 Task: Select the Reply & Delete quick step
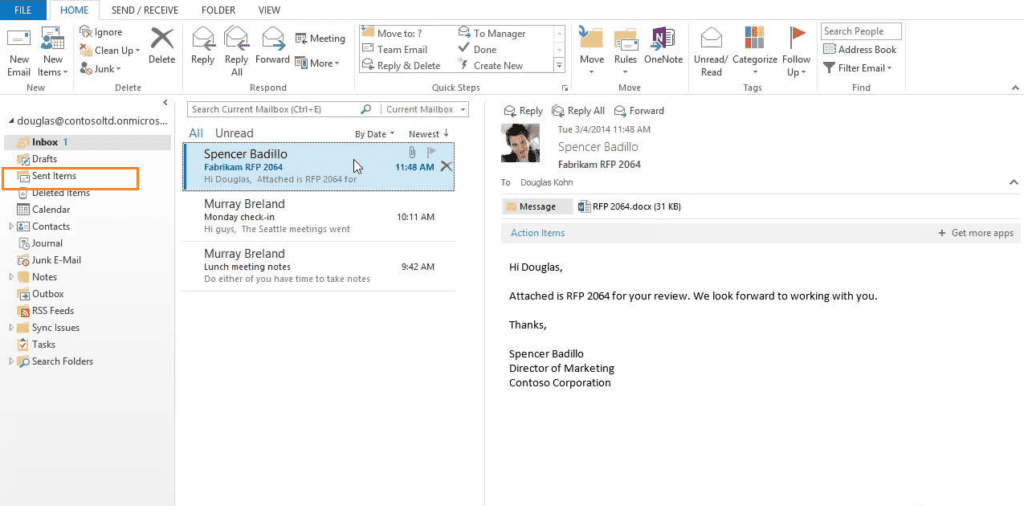pyautogui.click(x=401, y=65)
